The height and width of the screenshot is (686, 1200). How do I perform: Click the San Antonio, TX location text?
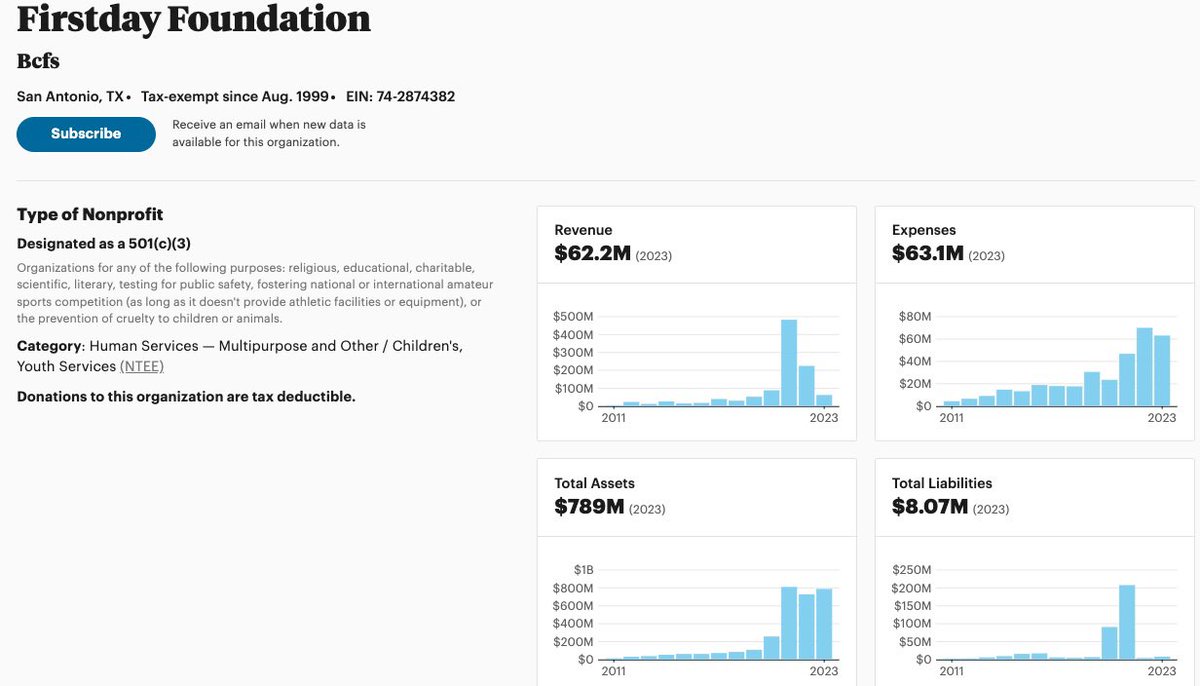coord(70,97)
